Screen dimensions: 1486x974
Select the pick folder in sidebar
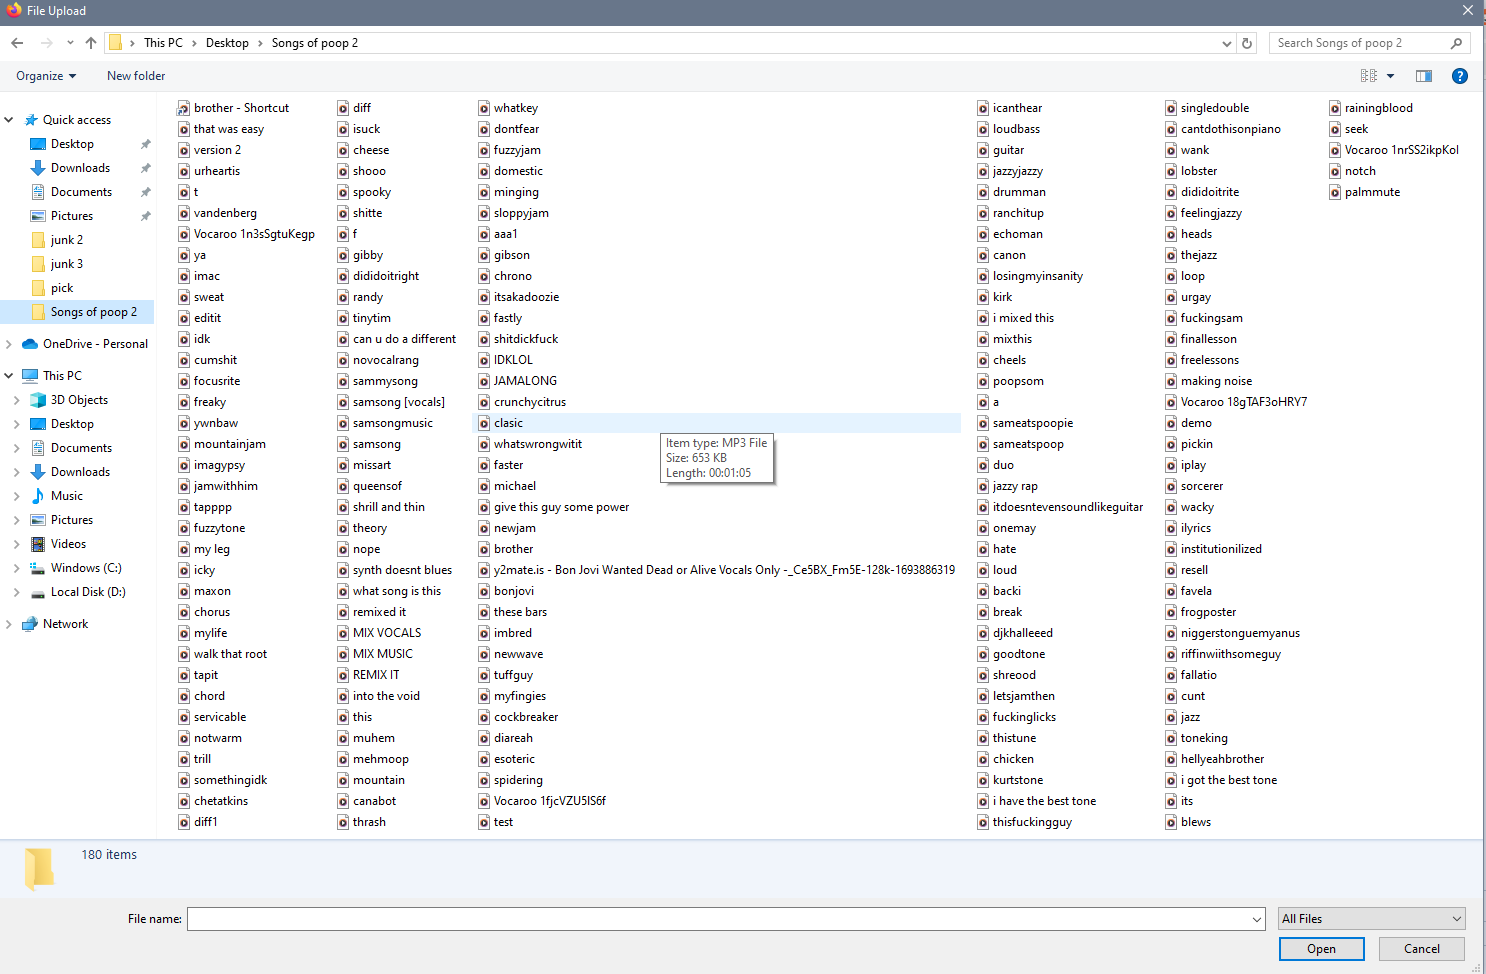point(62,288)
